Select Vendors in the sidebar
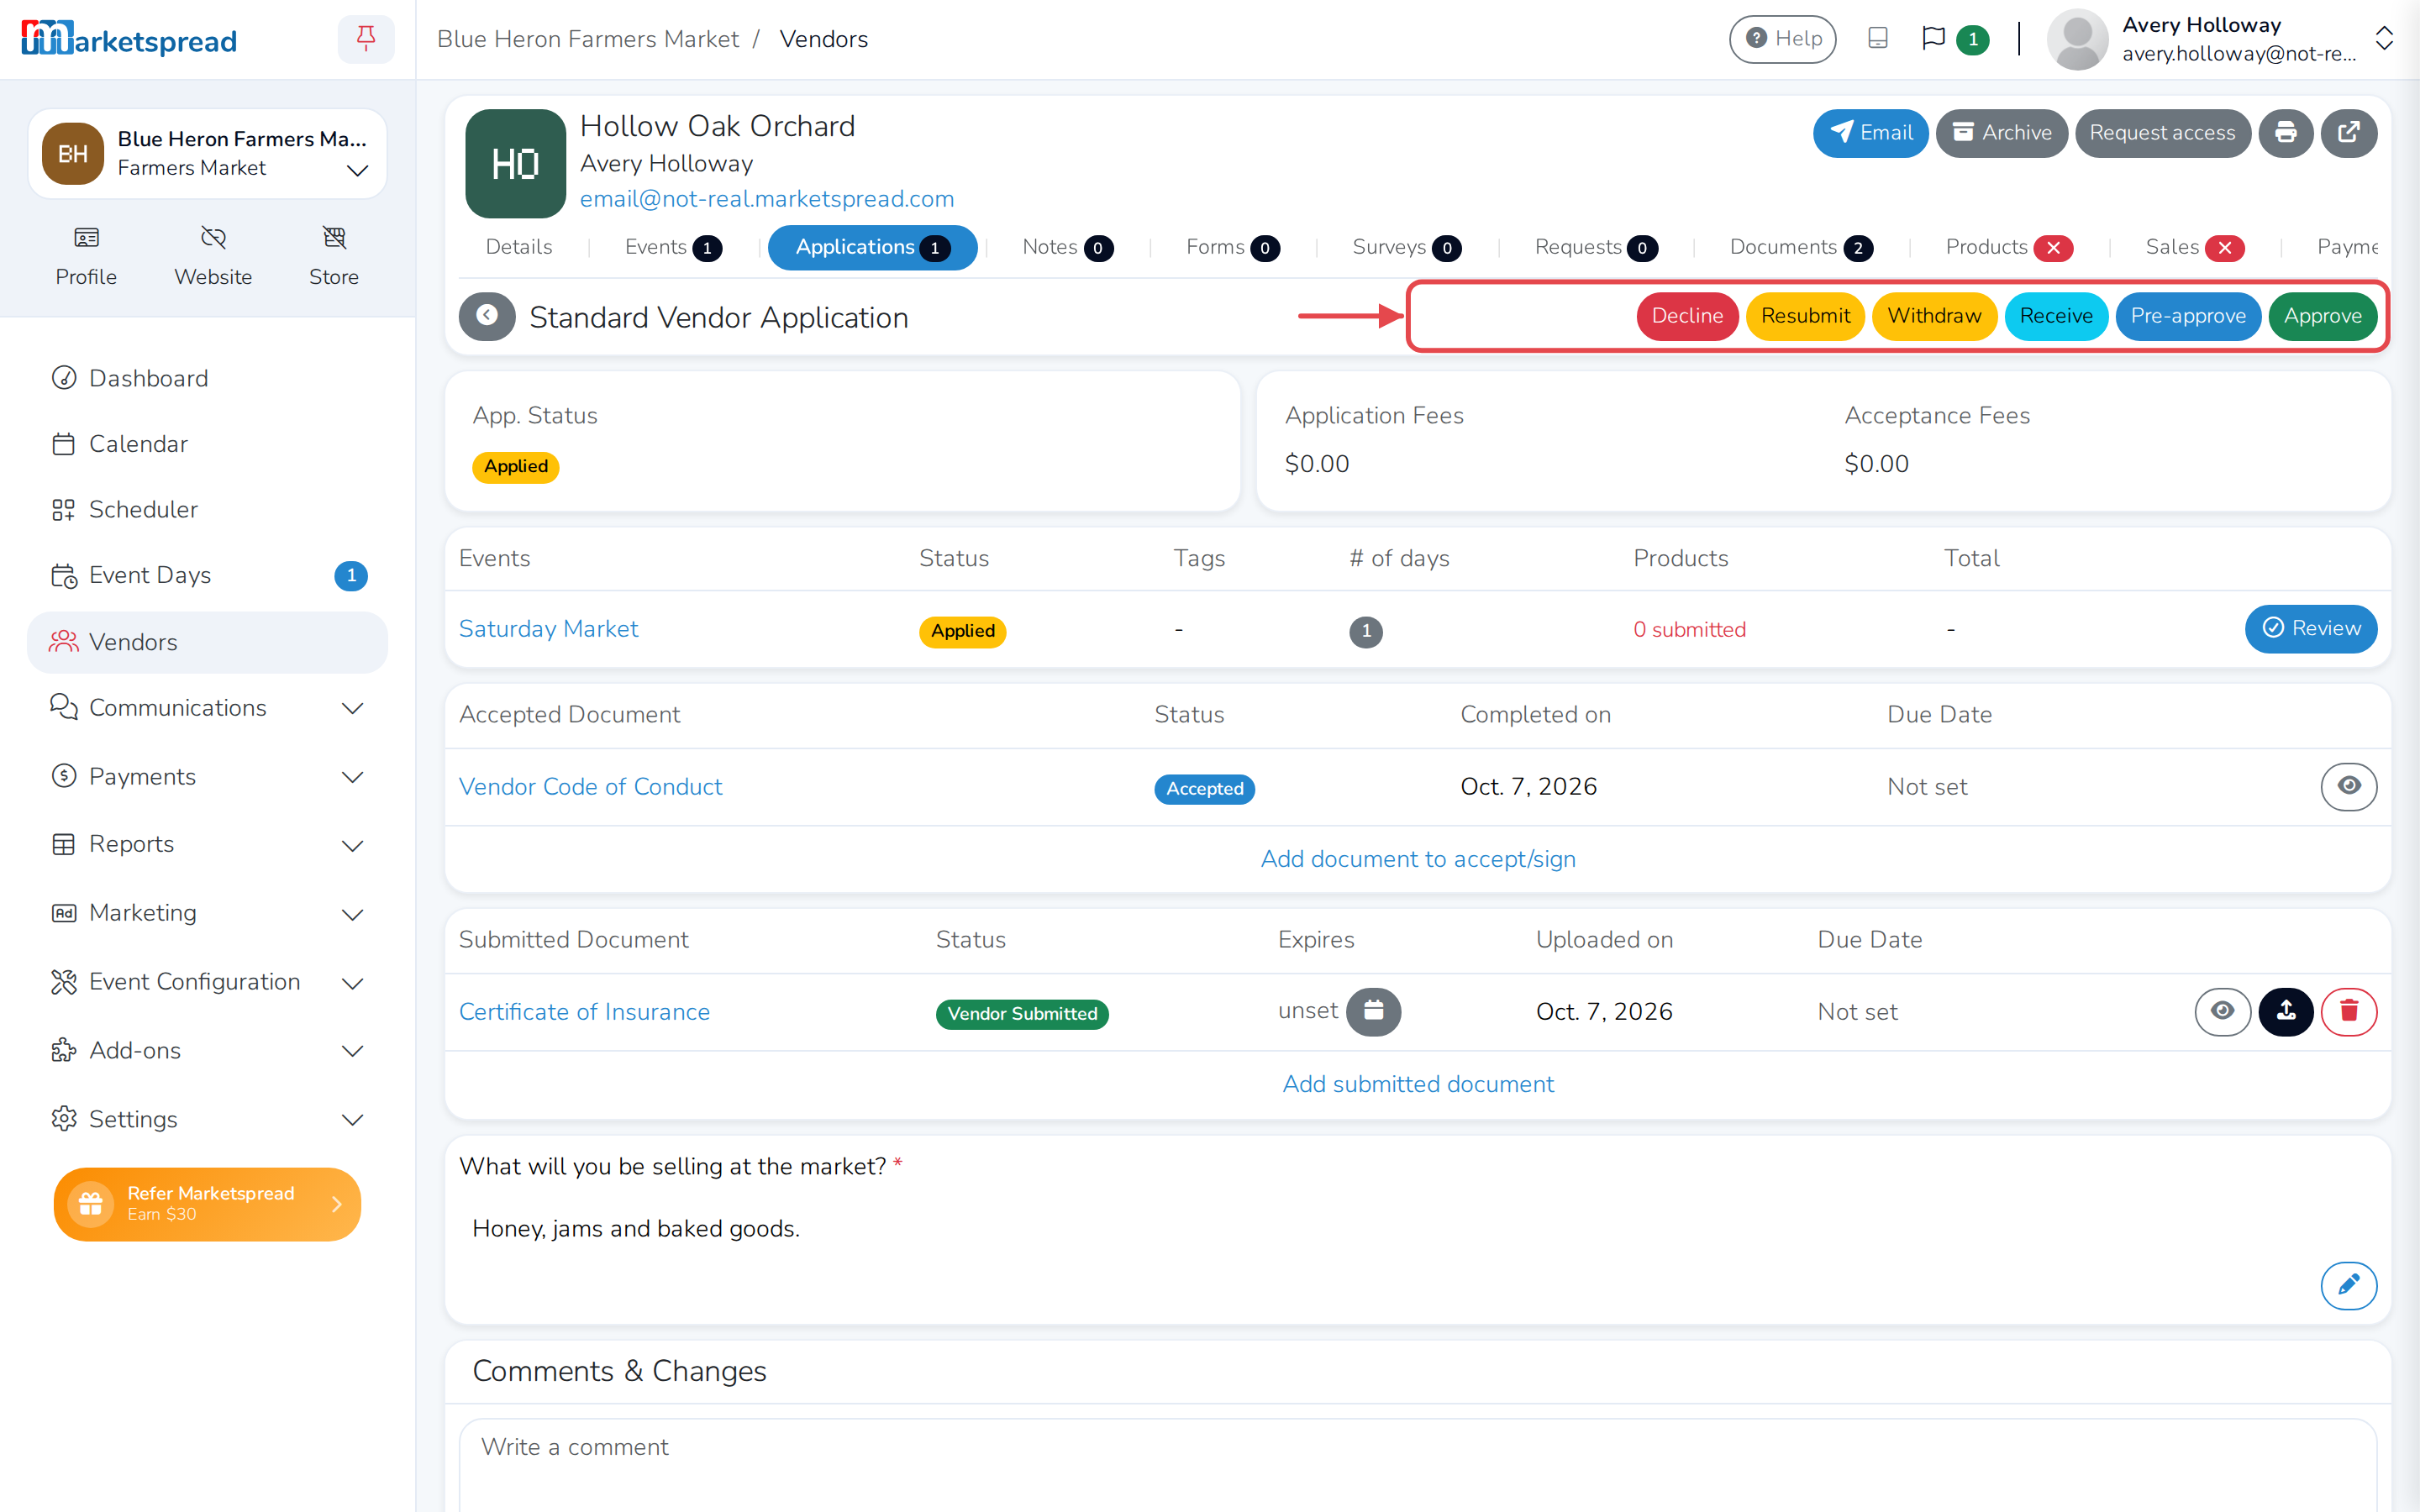This screenshot has width=2420, height=1512. pos(208,642)
